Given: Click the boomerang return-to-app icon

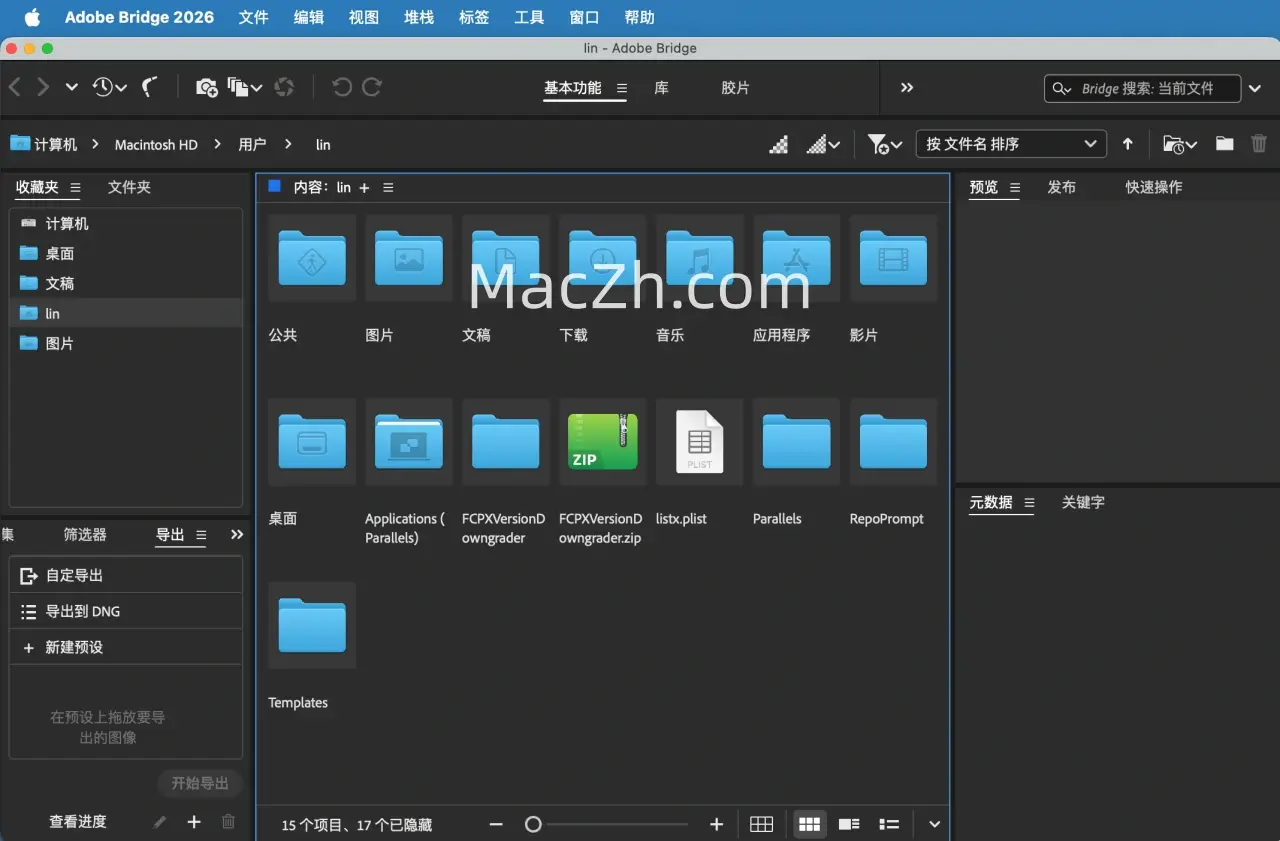Looking at the screenshot, I should [x=150, y=88].
